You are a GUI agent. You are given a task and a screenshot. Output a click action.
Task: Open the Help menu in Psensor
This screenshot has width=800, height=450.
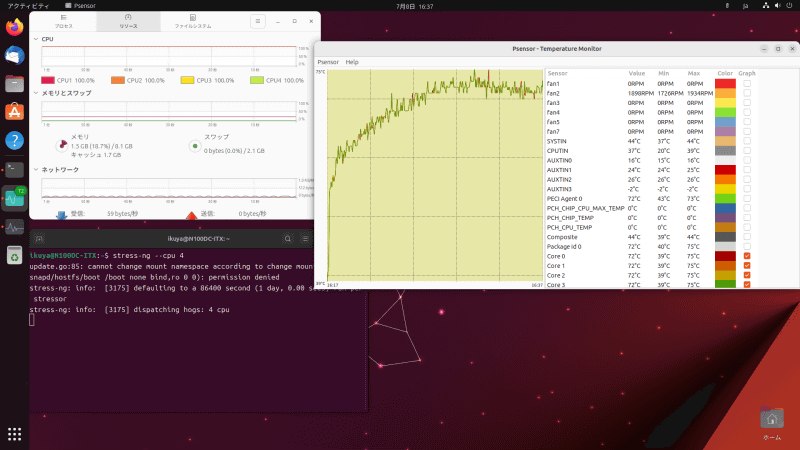[352, 62]
